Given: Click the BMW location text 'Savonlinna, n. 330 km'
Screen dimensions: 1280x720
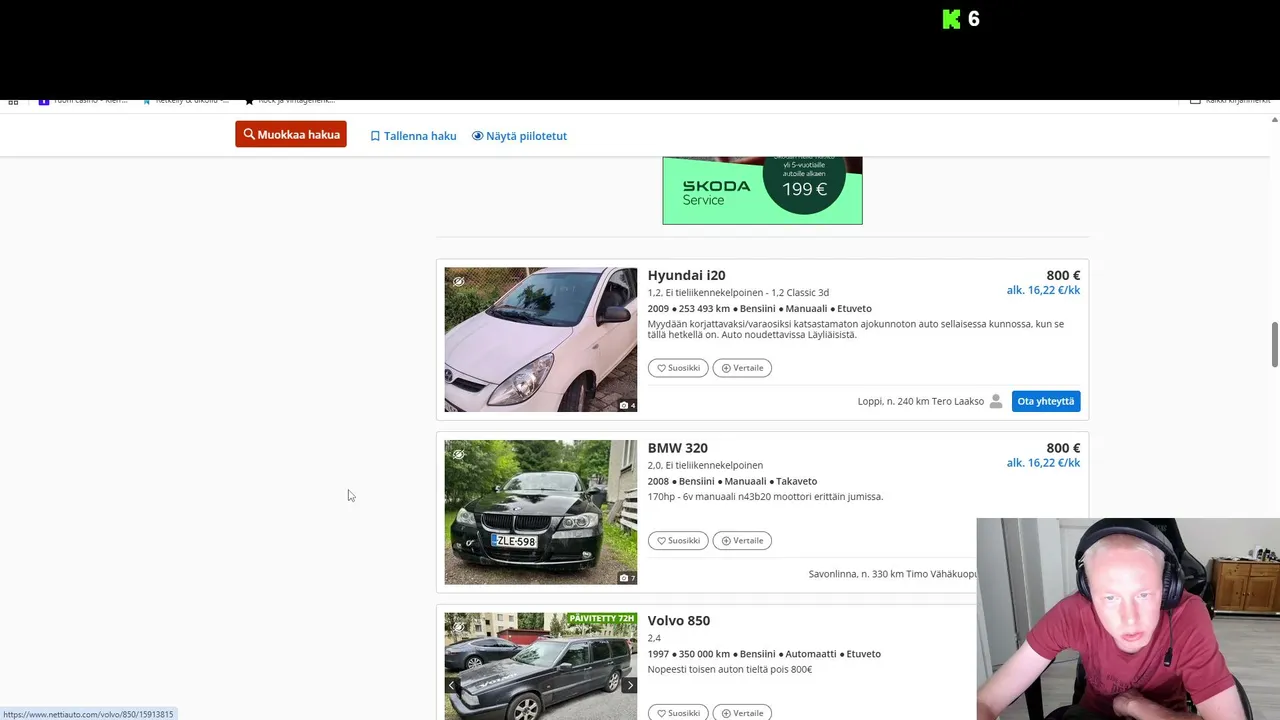Looking at the screenshot, I should point(856,574).
